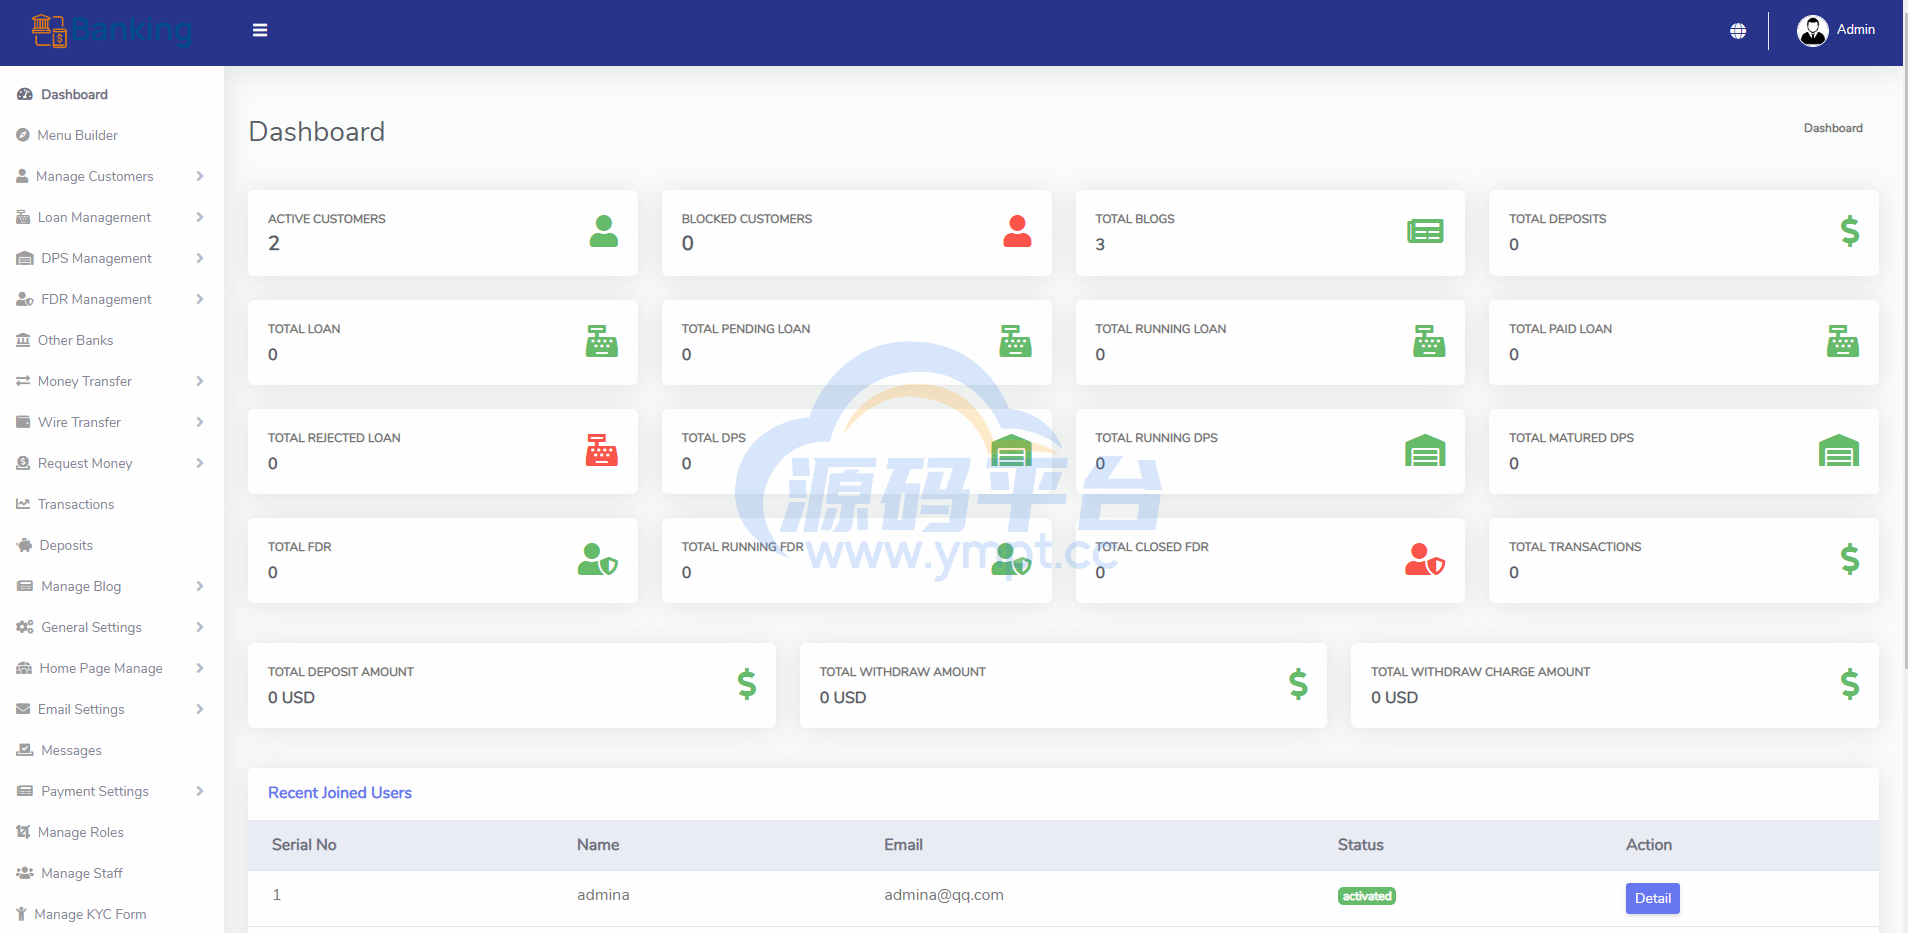Click the Email Settings expand chevron
This screenshot has width=1908, height=933.
(200, 709)
